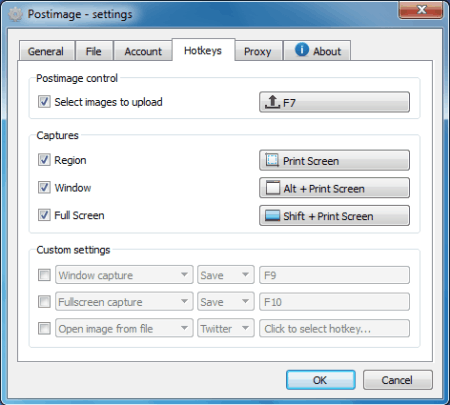Enable the Window capture custom setting checkbox
This screenshot has height=405, width=450.
pyautogui.click(x=44, y=275)
